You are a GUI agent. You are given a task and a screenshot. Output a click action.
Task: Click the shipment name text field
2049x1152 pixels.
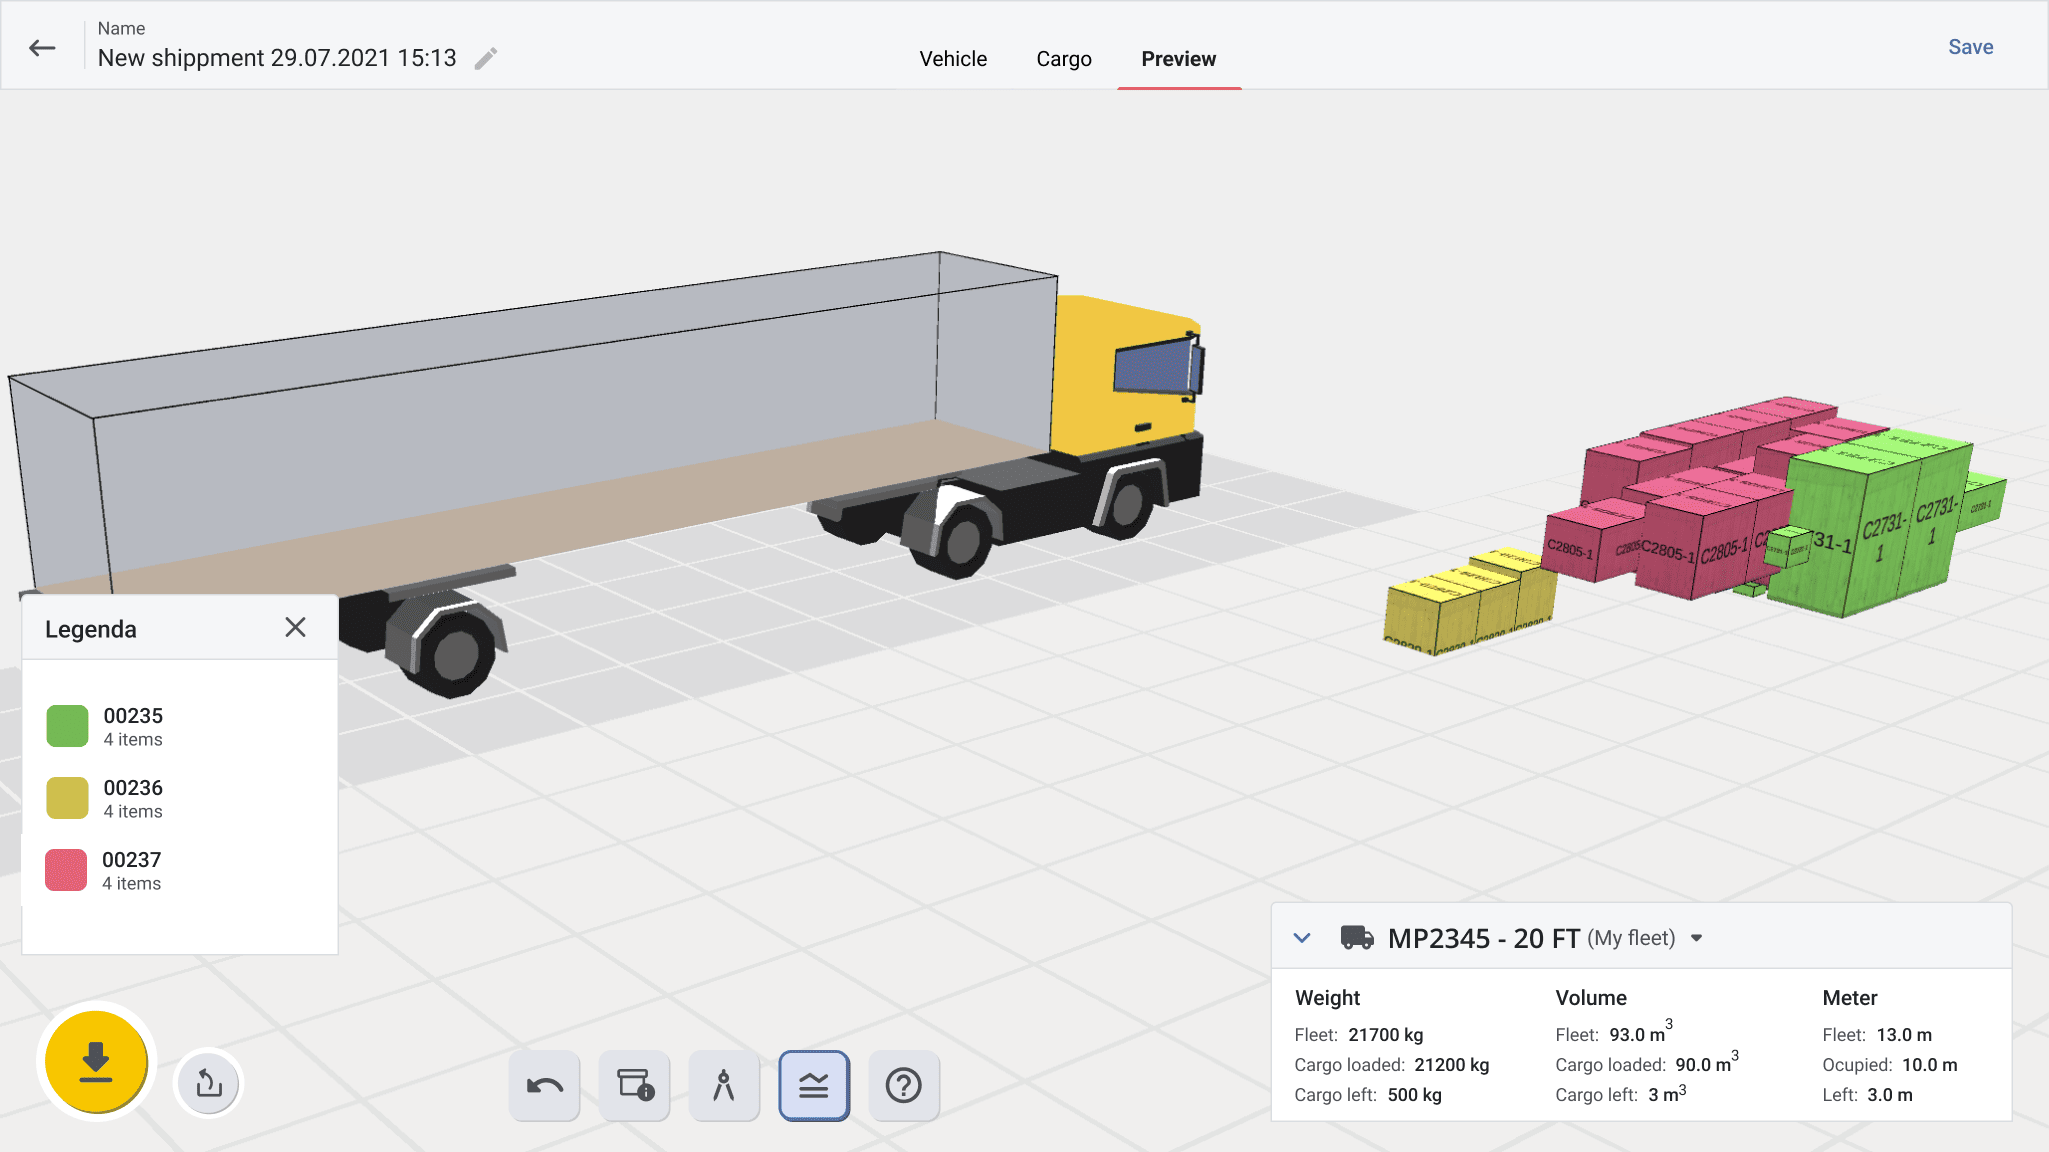(x=277, y=58)
